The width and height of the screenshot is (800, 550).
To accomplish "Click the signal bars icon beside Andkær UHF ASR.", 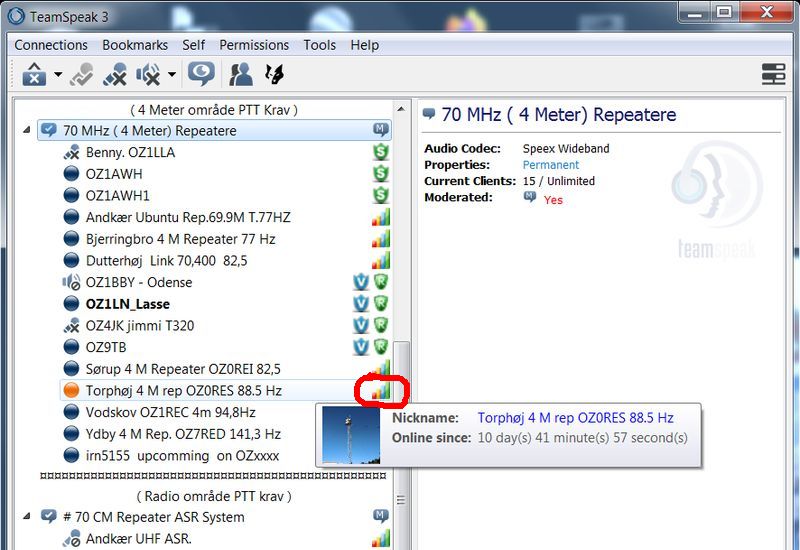I will [x=381, y=538].
